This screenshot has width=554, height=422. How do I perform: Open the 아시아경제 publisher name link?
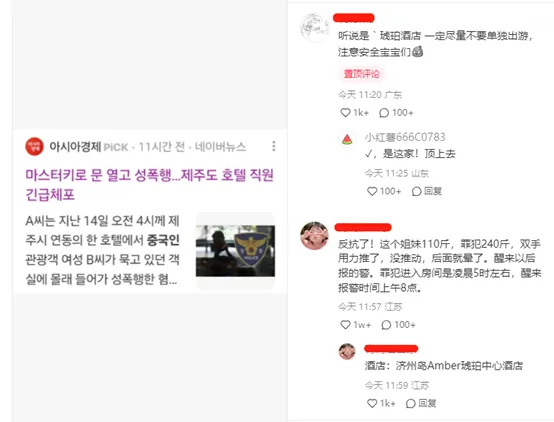[x=75, y=146]
